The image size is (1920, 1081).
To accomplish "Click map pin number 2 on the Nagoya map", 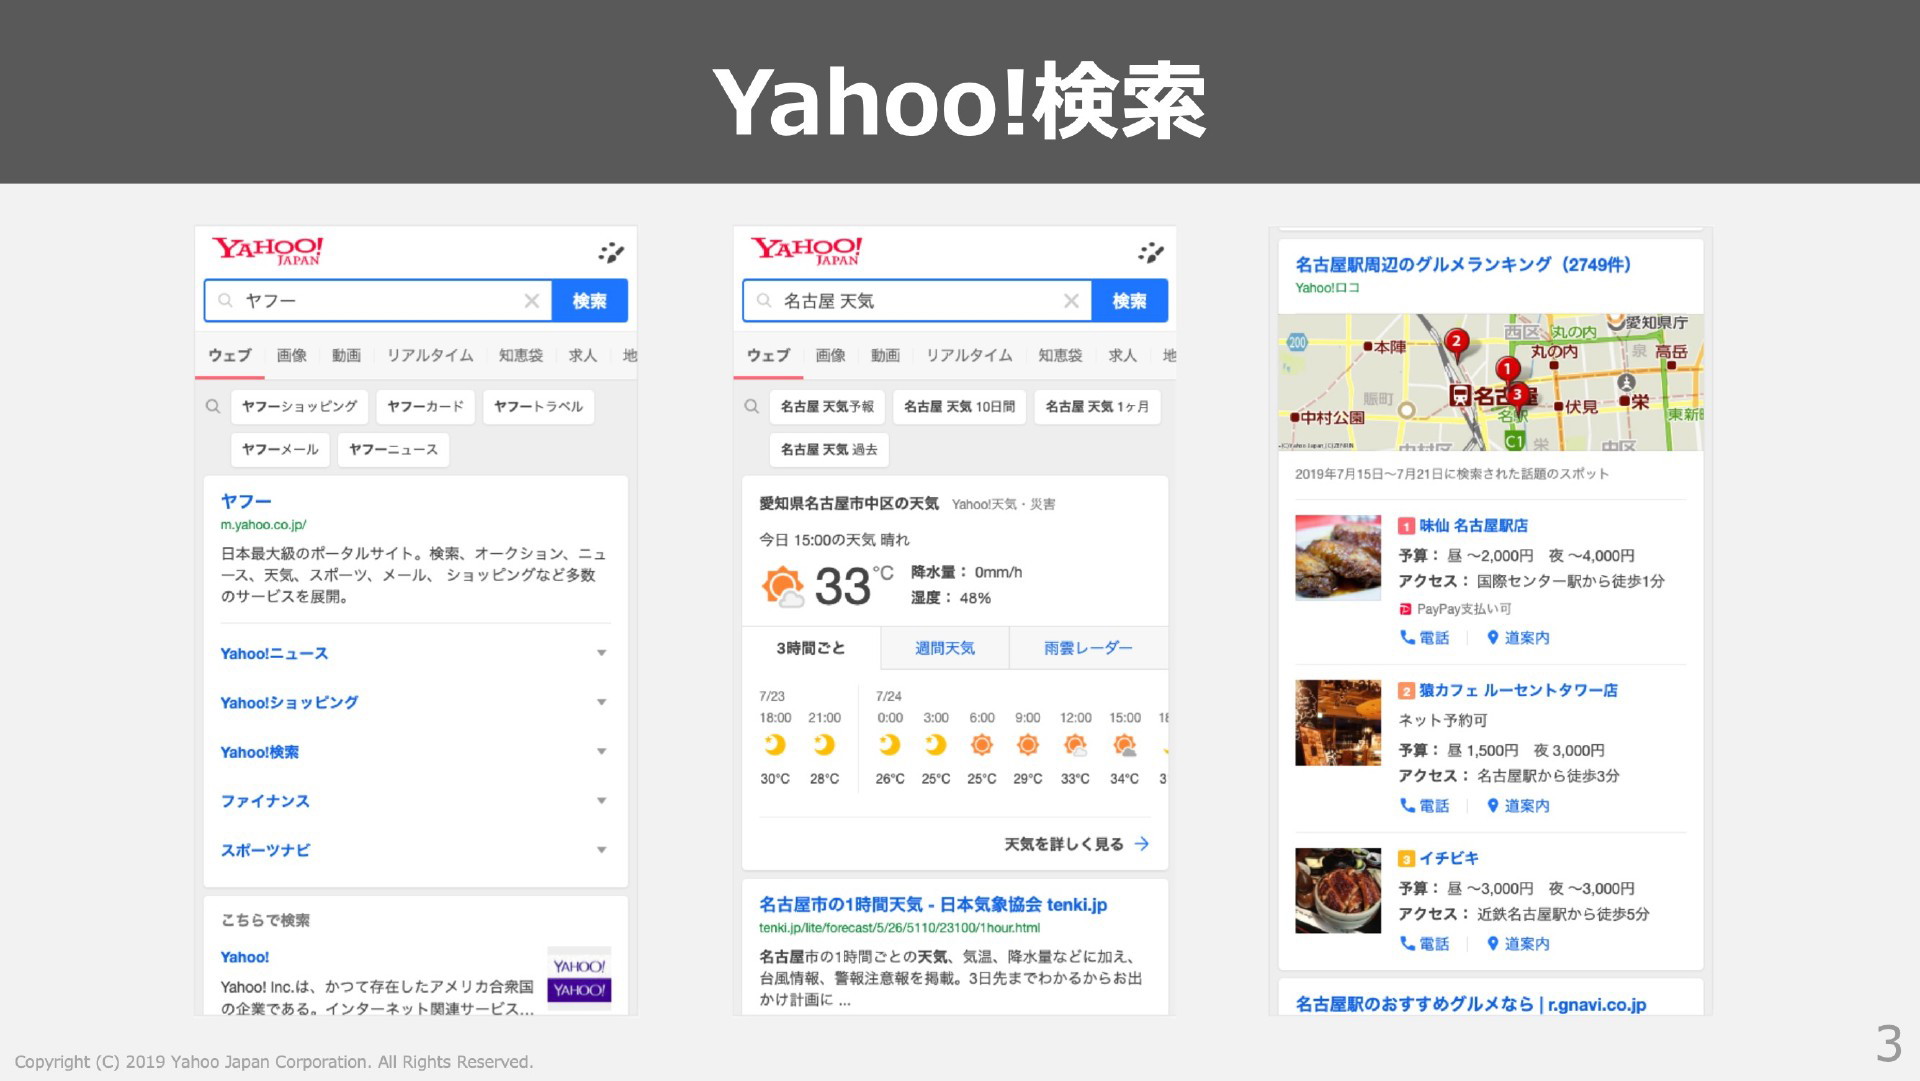I will click(1456, 343).
